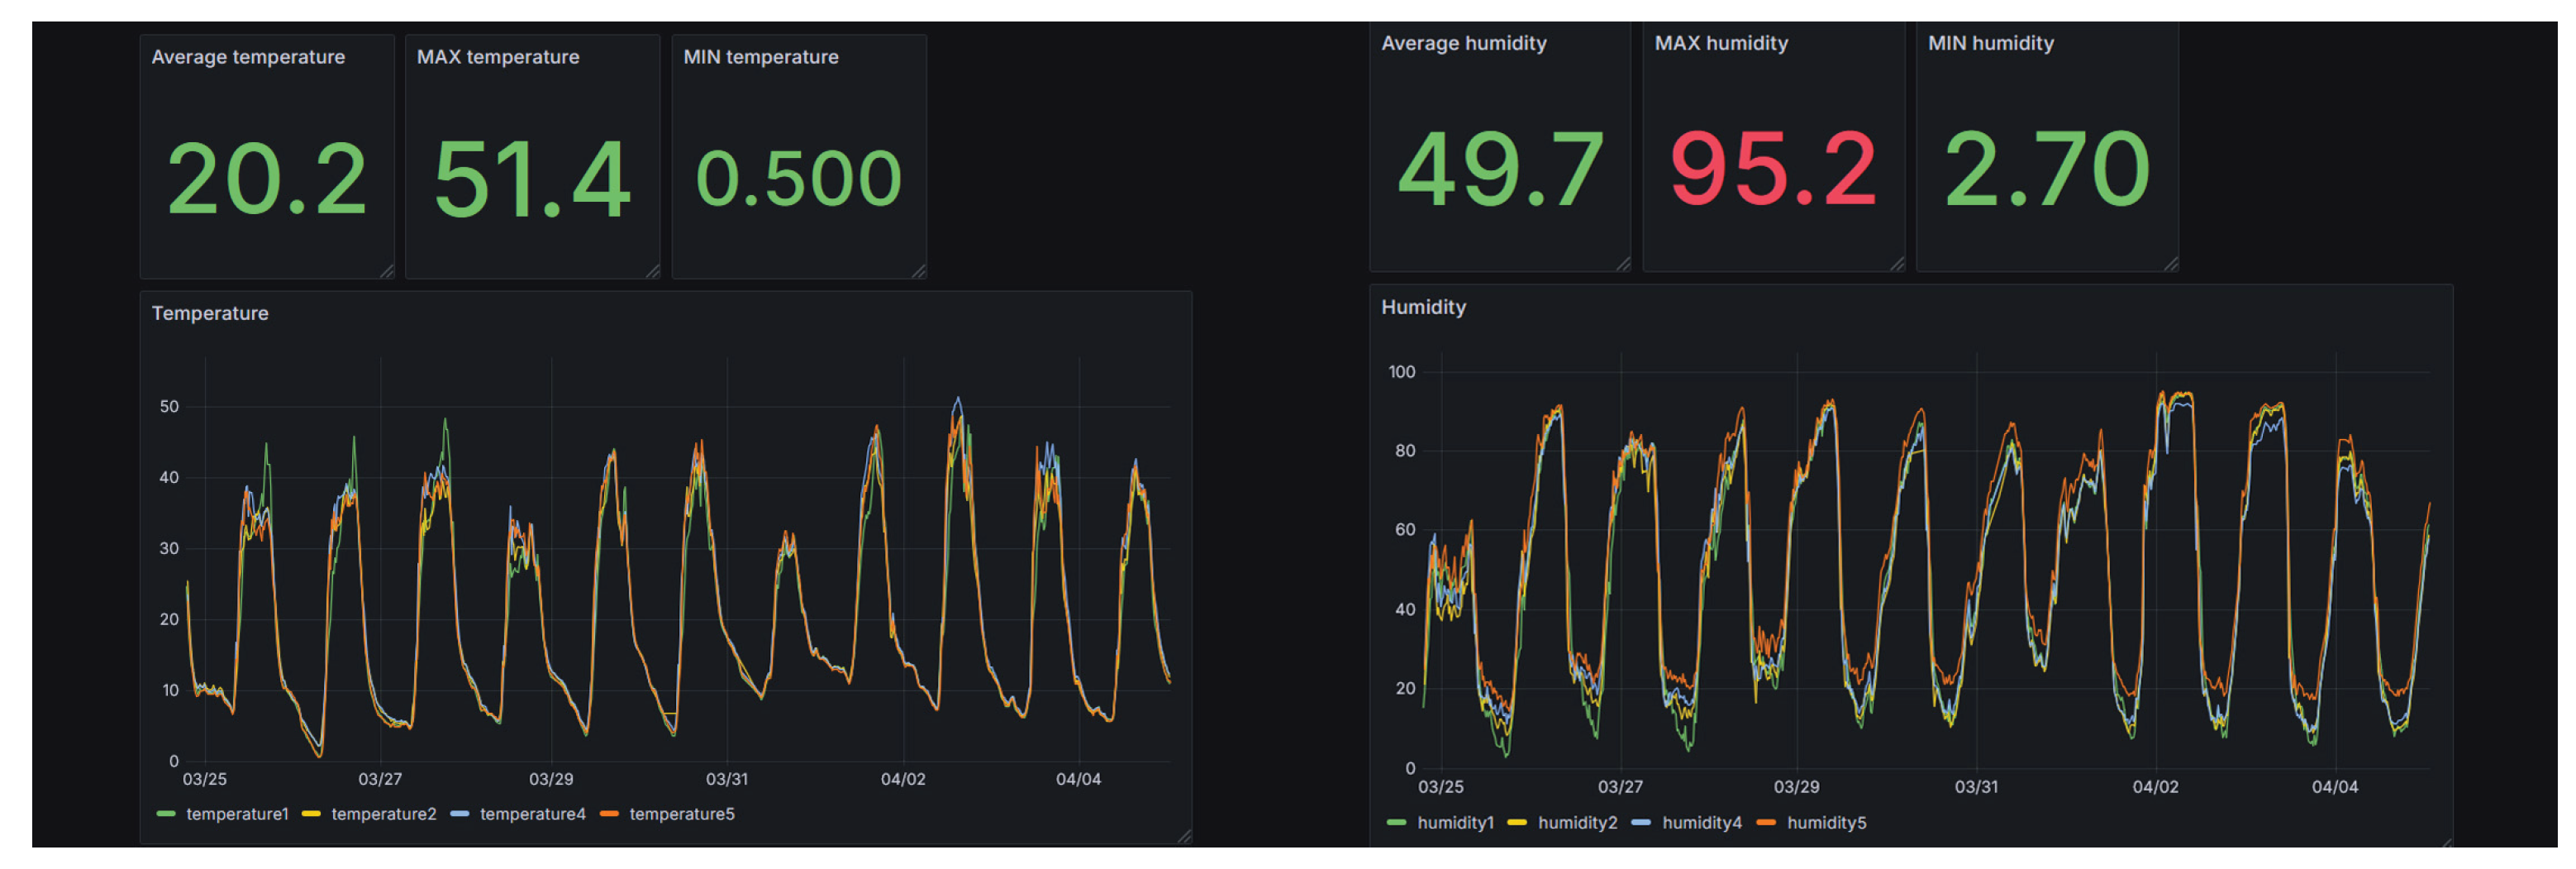Open the Humidity panel title menu
The image size is (2576, 869).
point(1423,307)
